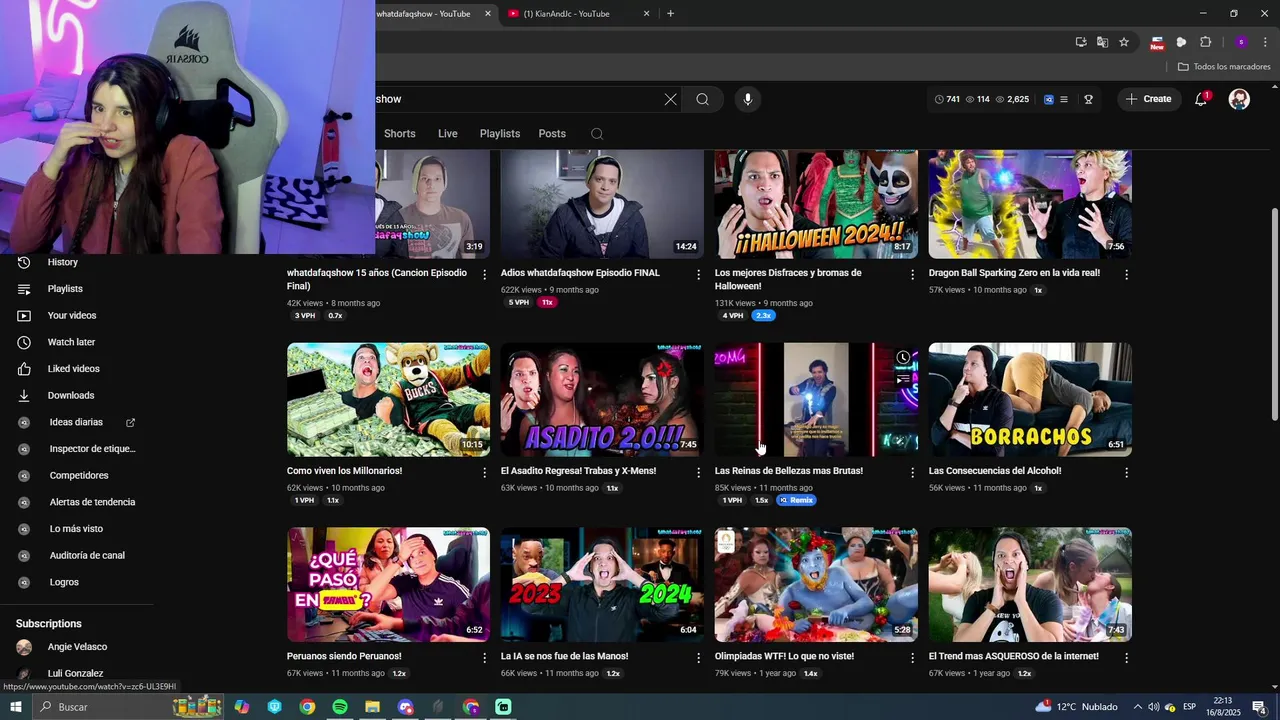Open options for 'Como viven los Millonarios!'
The image size is (1280, 720).
click(x=484, y=472)
